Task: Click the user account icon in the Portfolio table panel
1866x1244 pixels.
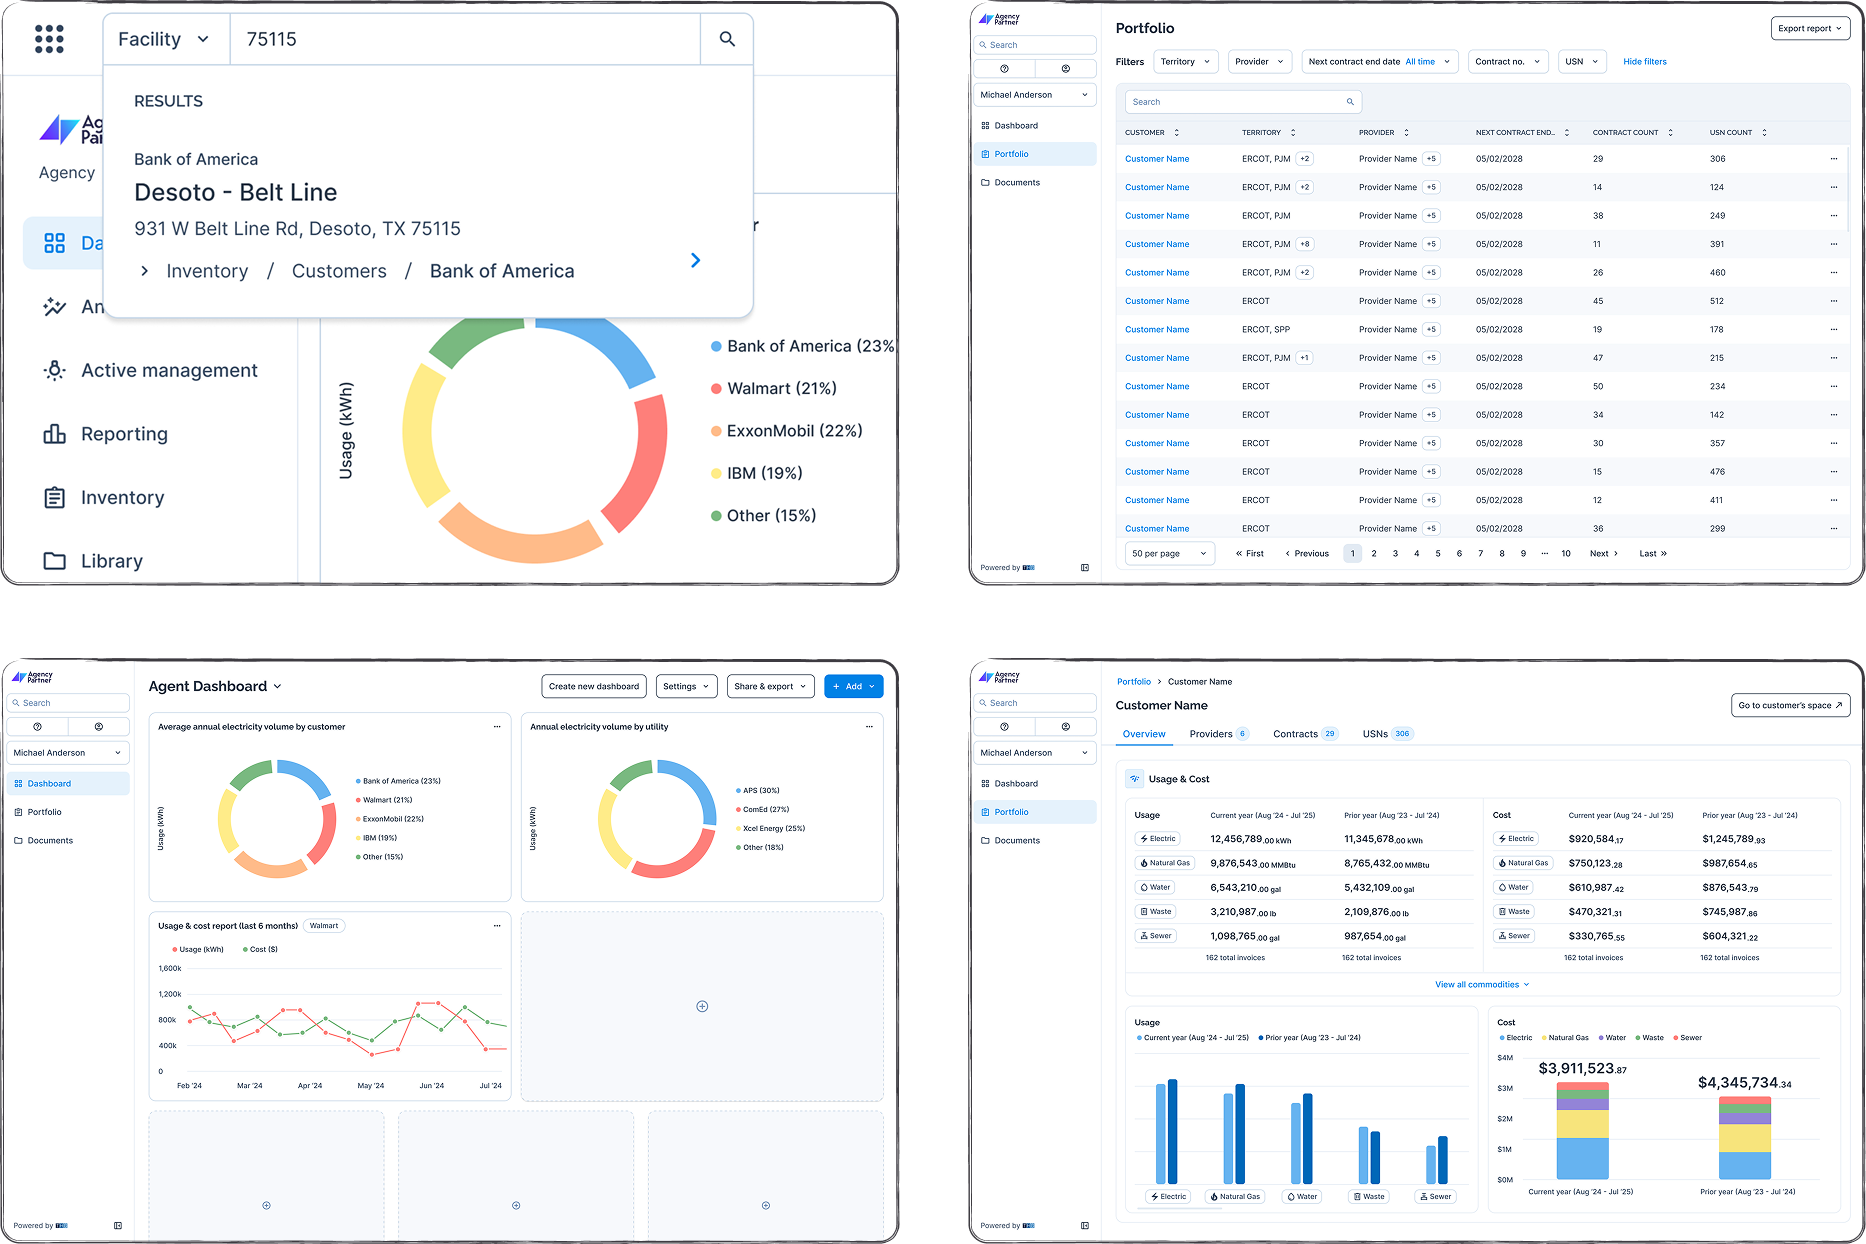Action: tap(1066, 69)
